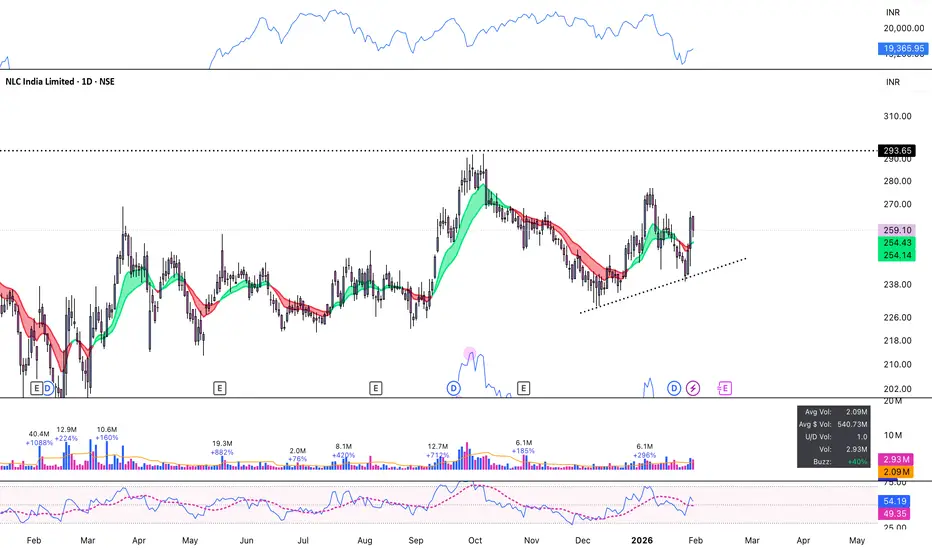The height and width of the screenshot is (550, 932).
Task: Open the earnings E marker in August
Action: [x=376, y=388]
